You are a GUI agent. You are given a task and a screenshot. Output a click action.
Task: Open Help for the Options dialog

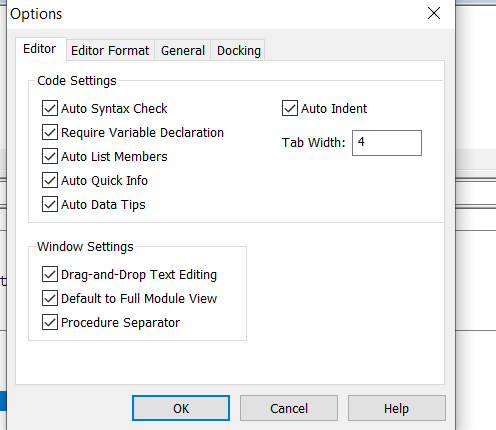[397, 408]
